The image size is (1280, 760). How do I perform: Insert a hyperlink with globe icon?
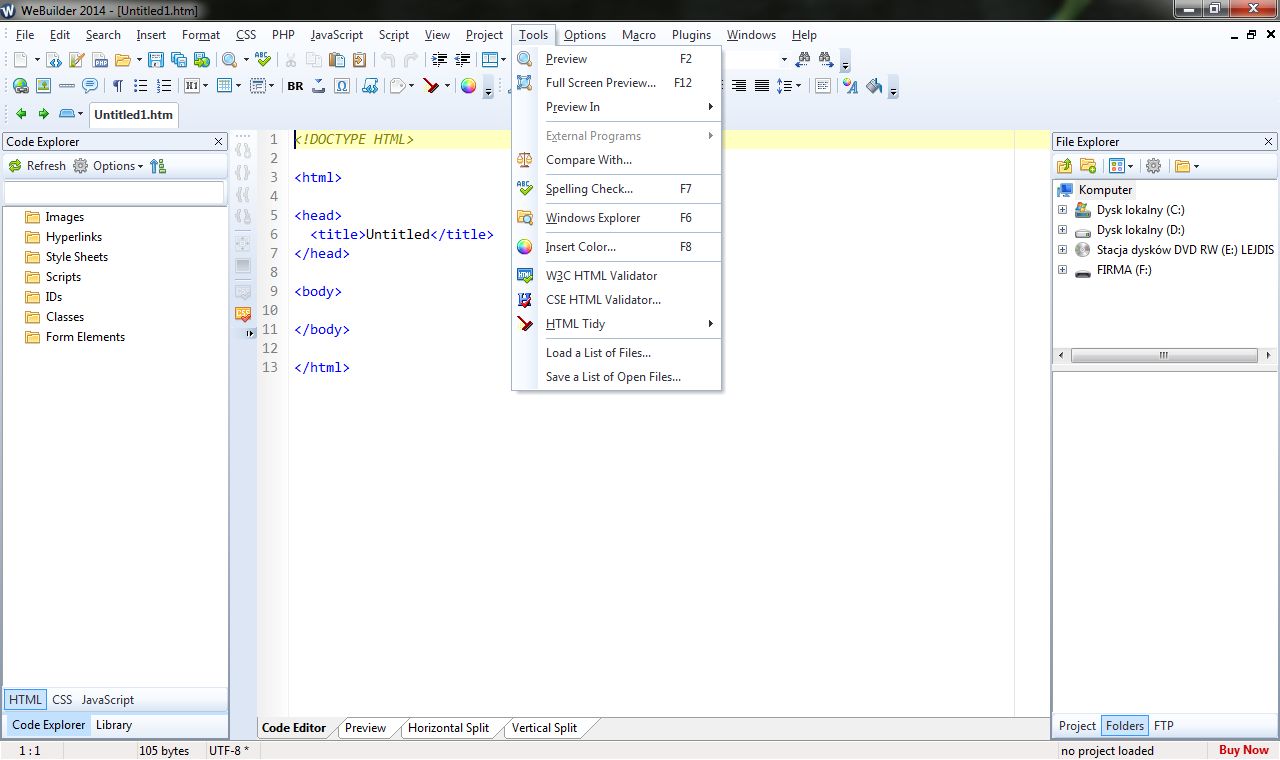coord(20,86)
